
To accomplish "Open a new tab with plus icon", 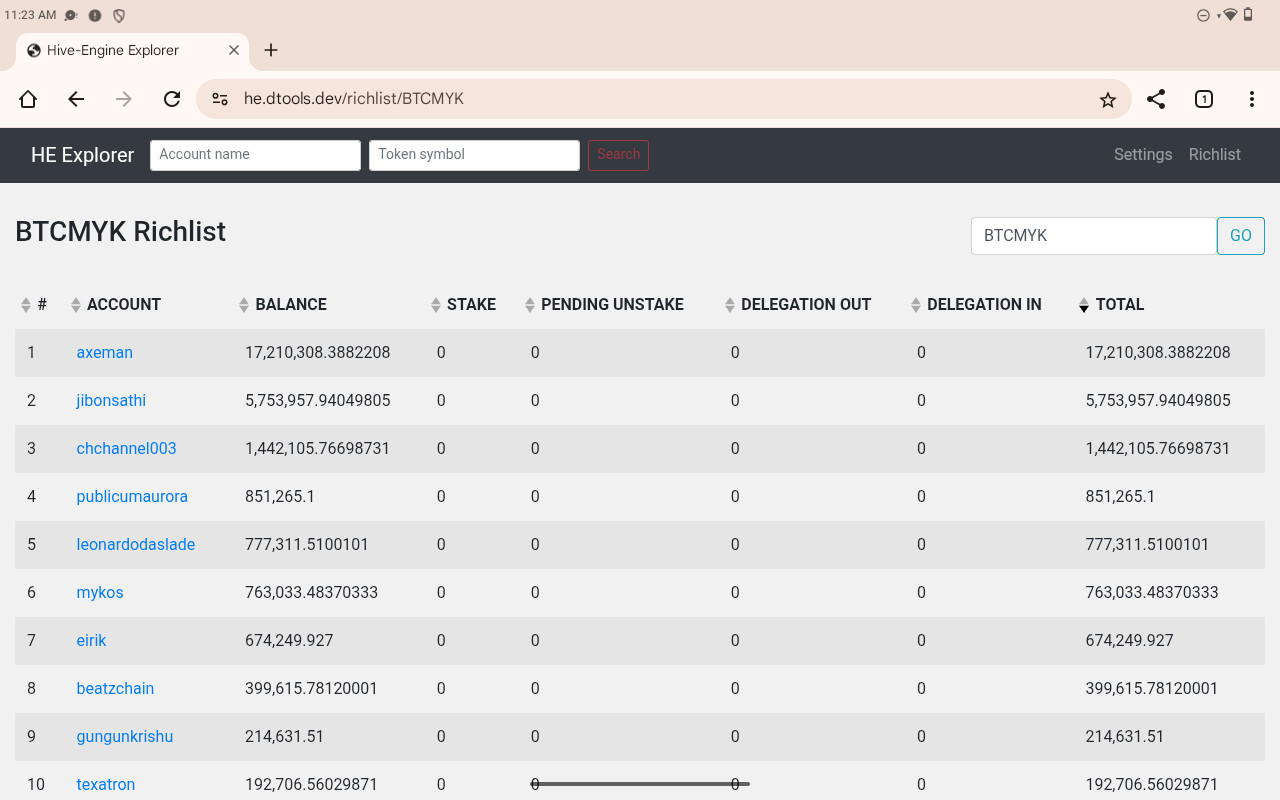I will click(271, 50).
